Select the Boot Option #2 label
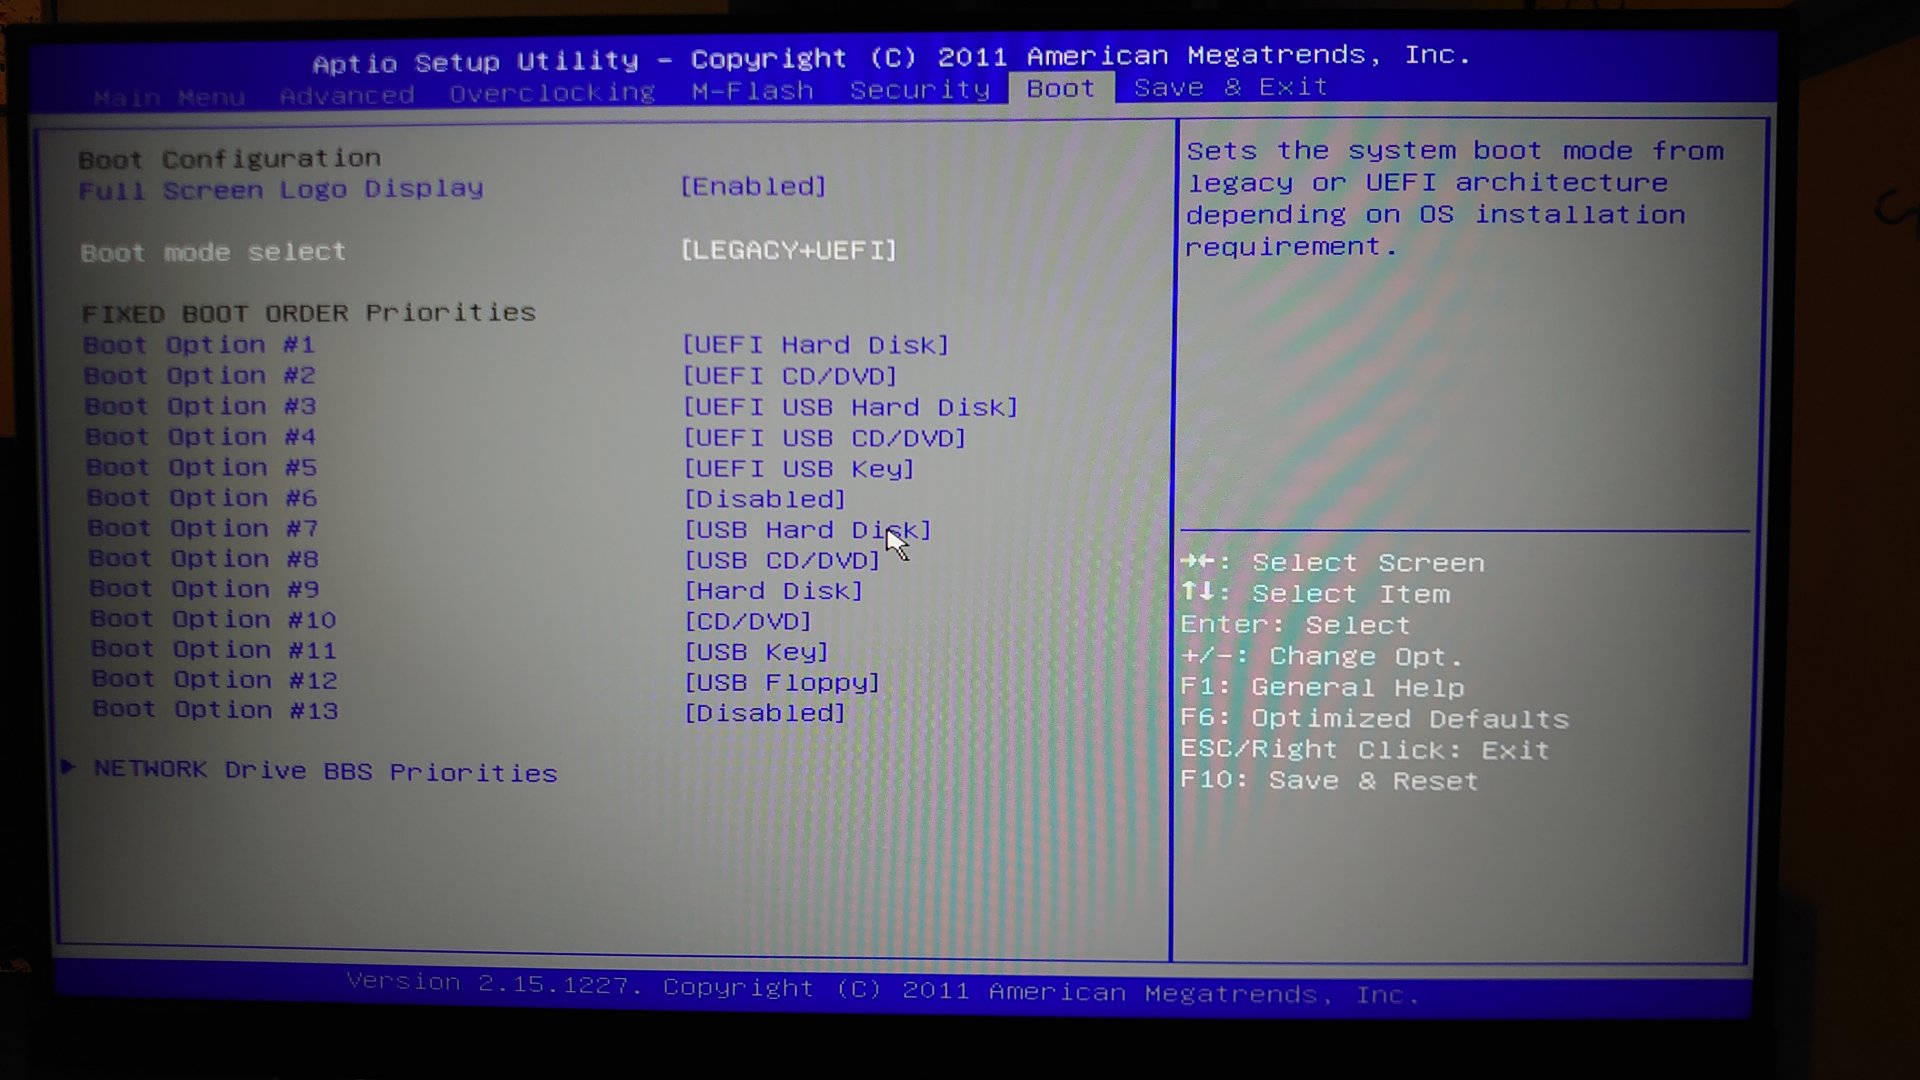Screen dimensions: 1920x1080 click(x=199, y=376)
